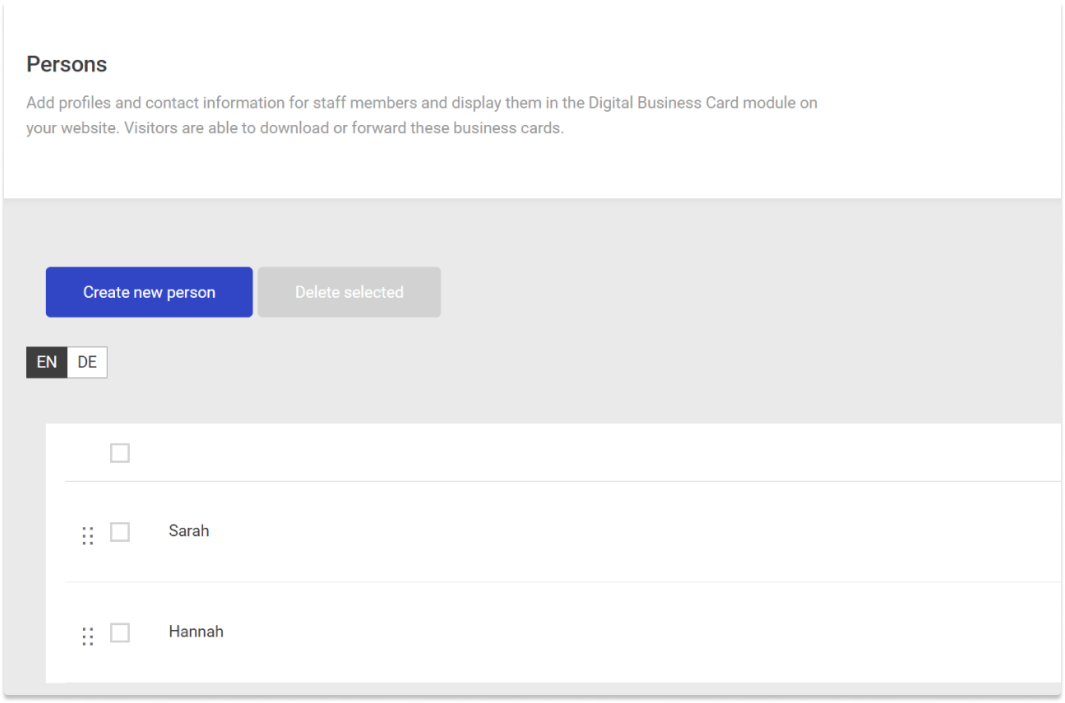Click the empty header row of persons table
This screenshot has width=1065, height=703.
click(600, 453)
